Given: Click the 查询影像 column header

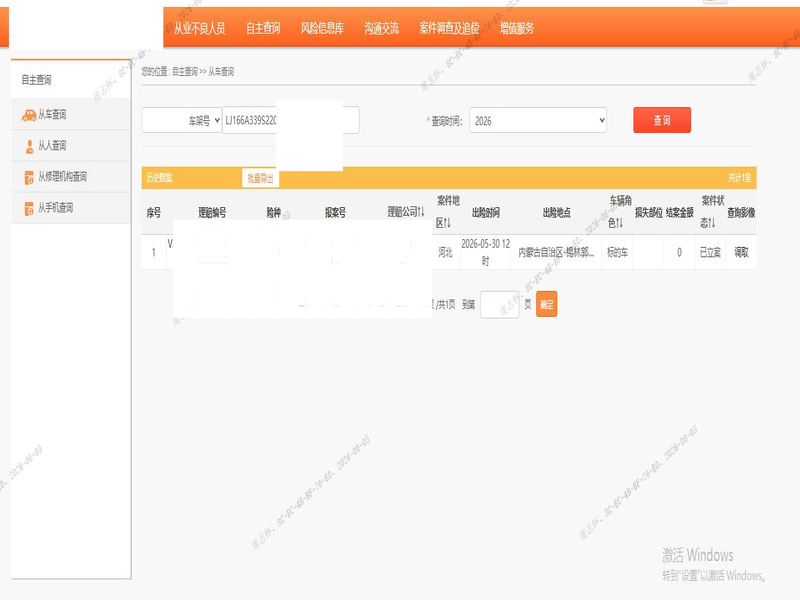Looking at the screenshot, I should [741, 212].
